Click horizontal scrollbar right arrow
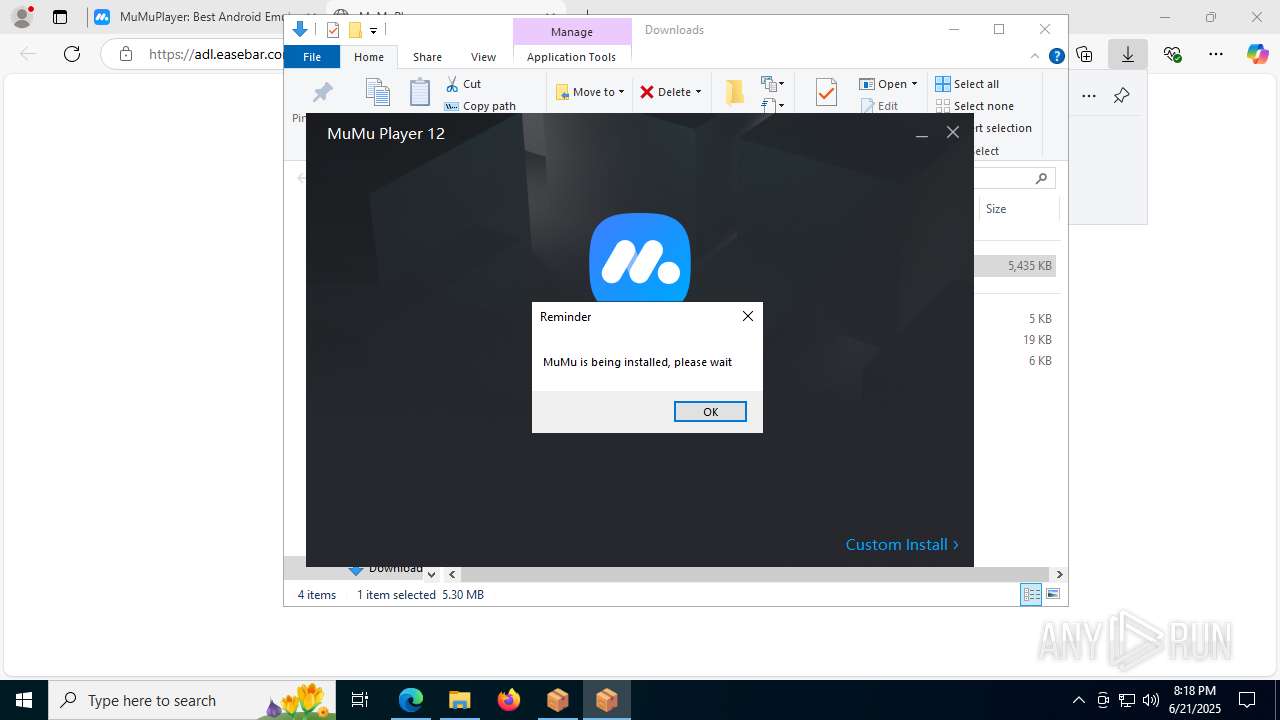 [x=1059, y=574]
